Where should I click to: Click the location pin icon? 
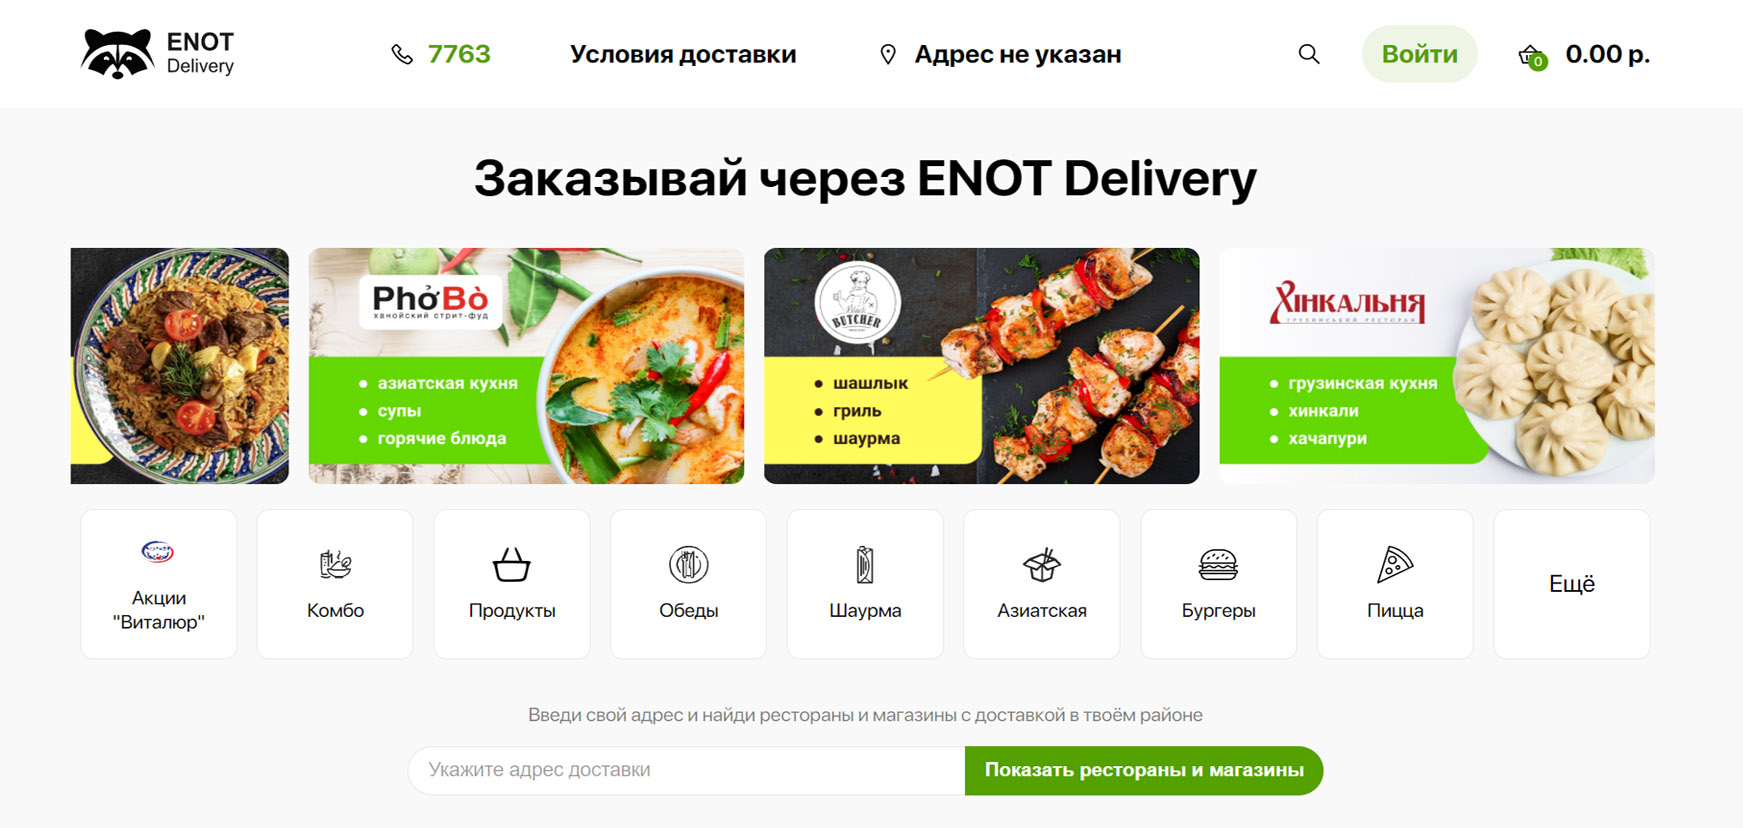click(x=887, y=54)
